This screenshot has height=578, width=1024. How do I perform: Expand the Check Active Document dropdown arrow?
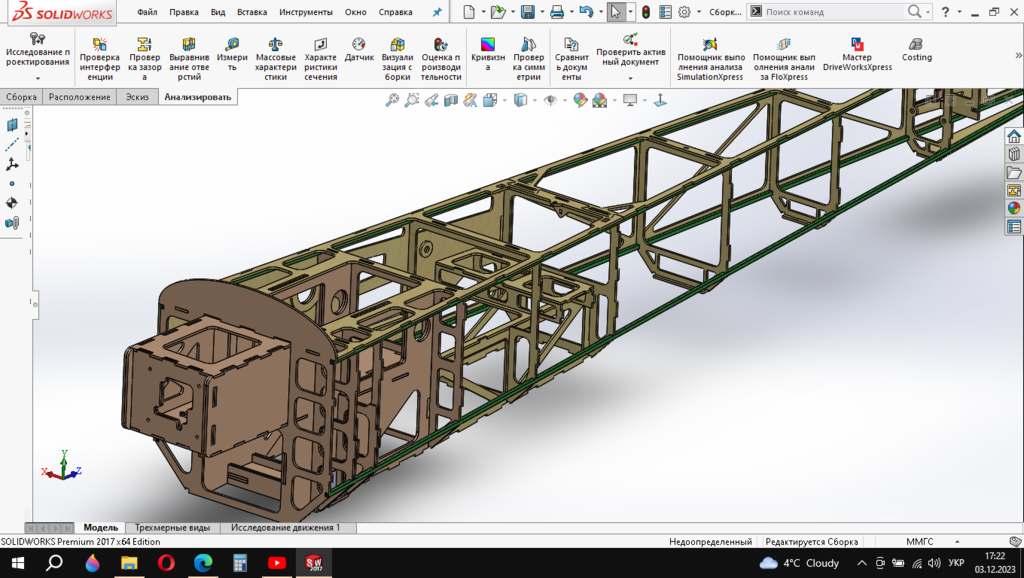pos(630,78)
